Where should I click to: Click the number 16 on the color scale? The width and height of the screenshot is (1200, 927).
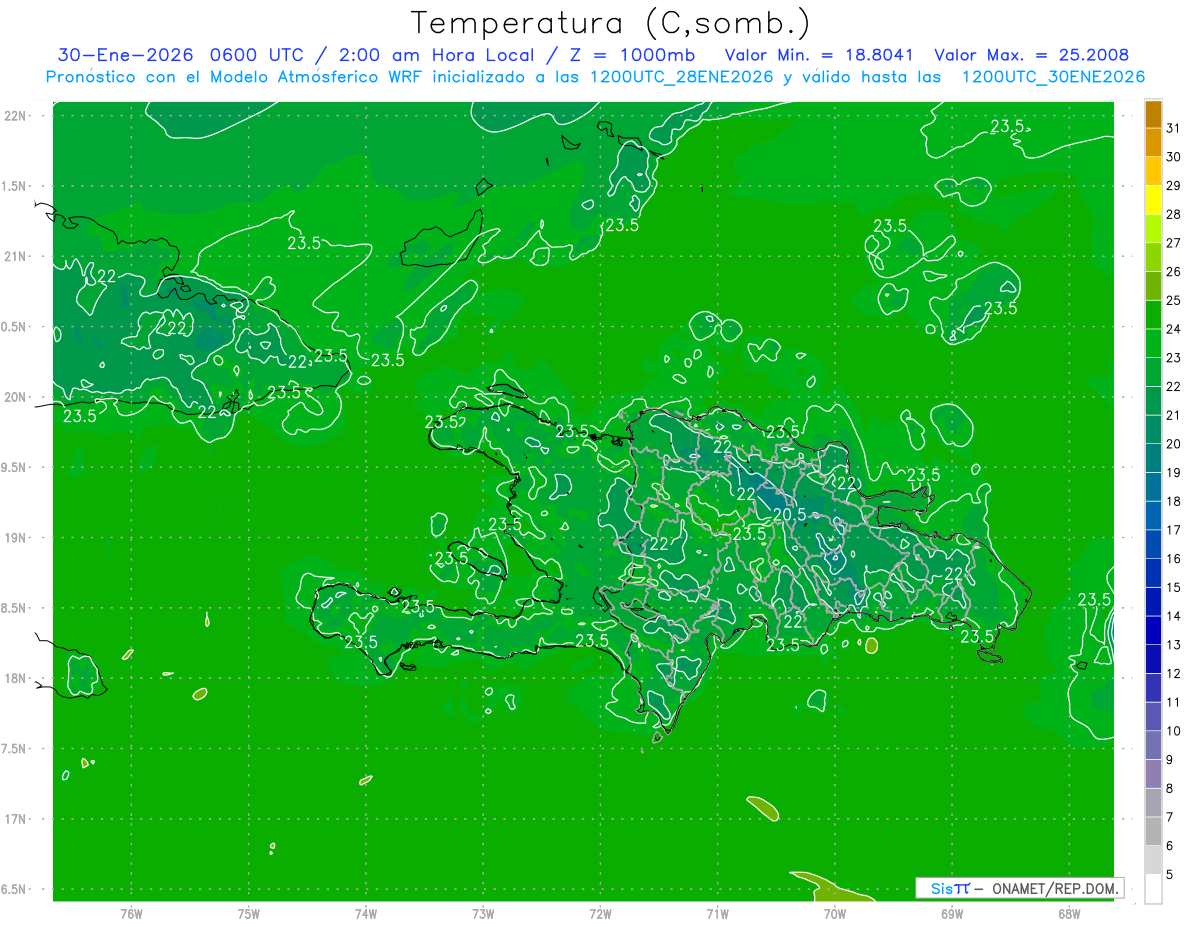(x=1173, y=559)
